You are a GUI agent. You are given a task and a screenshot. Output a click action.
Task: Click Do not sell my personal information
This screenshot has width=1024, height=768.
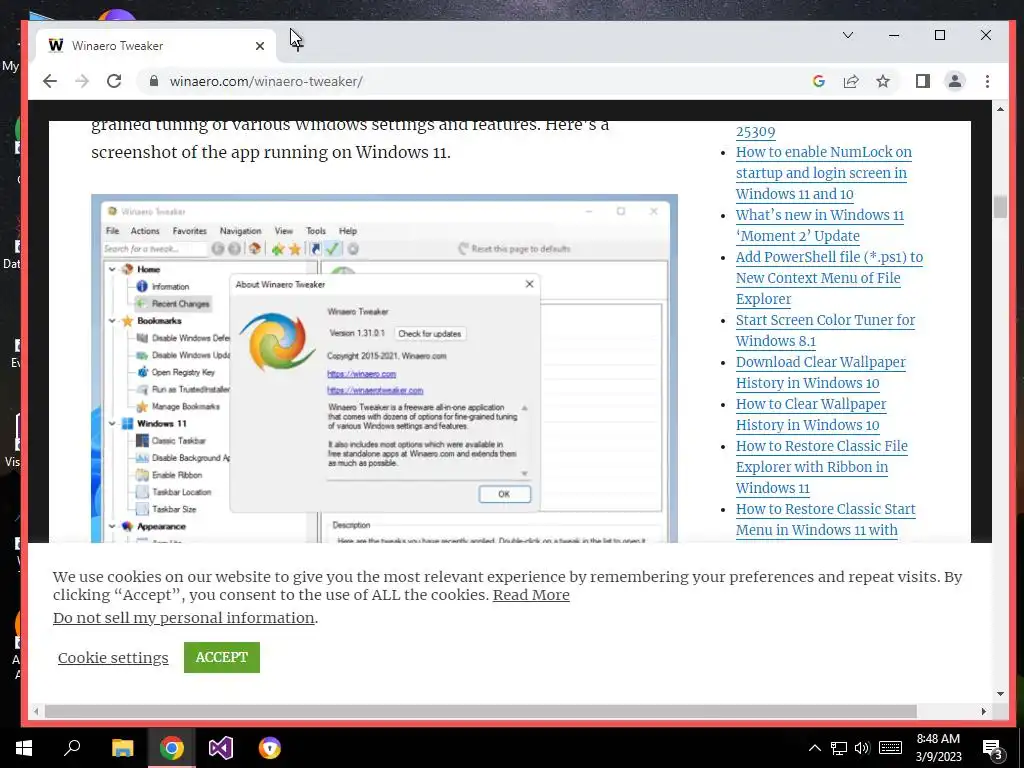point(184,618)
